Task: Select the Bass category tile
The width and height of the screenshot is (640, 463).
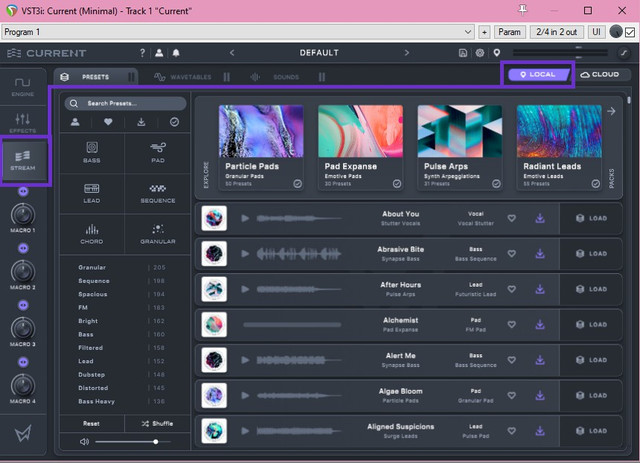Action: 92,153
